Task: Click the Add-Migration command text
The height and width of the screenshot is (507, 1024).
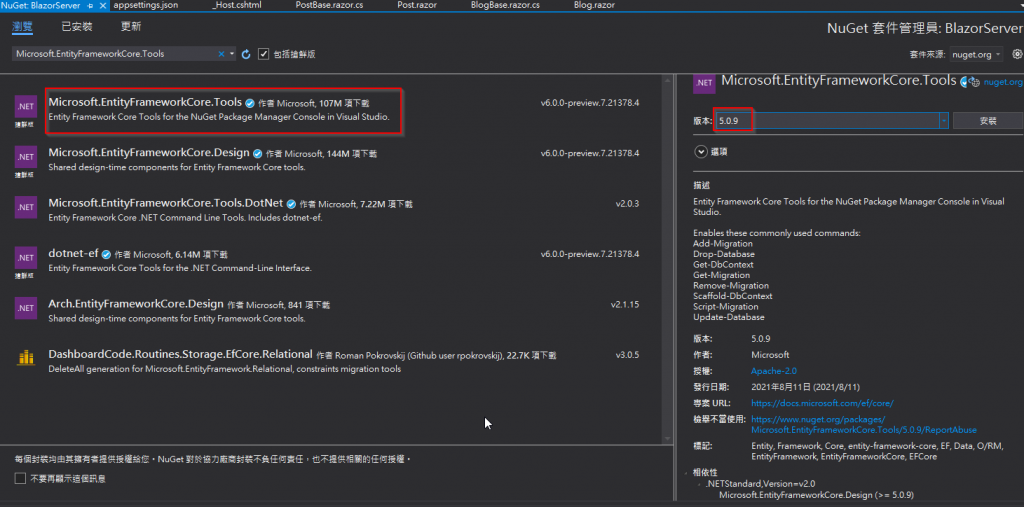Action: tap(722, 244)
